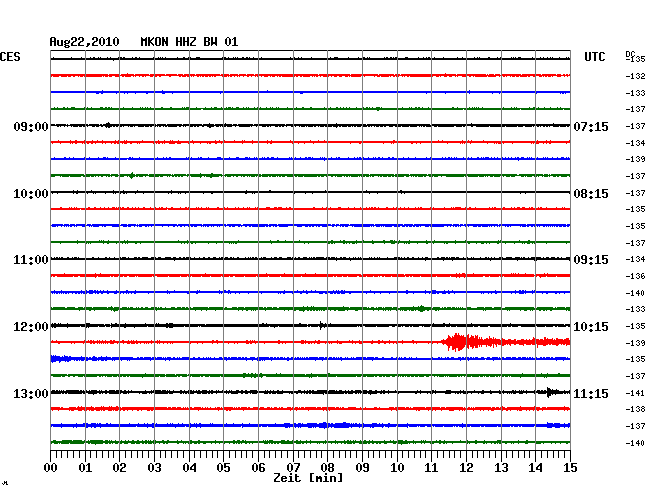Select minute tick label 02
The image size is (650, 494).
pyautogui.click(x=119, y=468)
